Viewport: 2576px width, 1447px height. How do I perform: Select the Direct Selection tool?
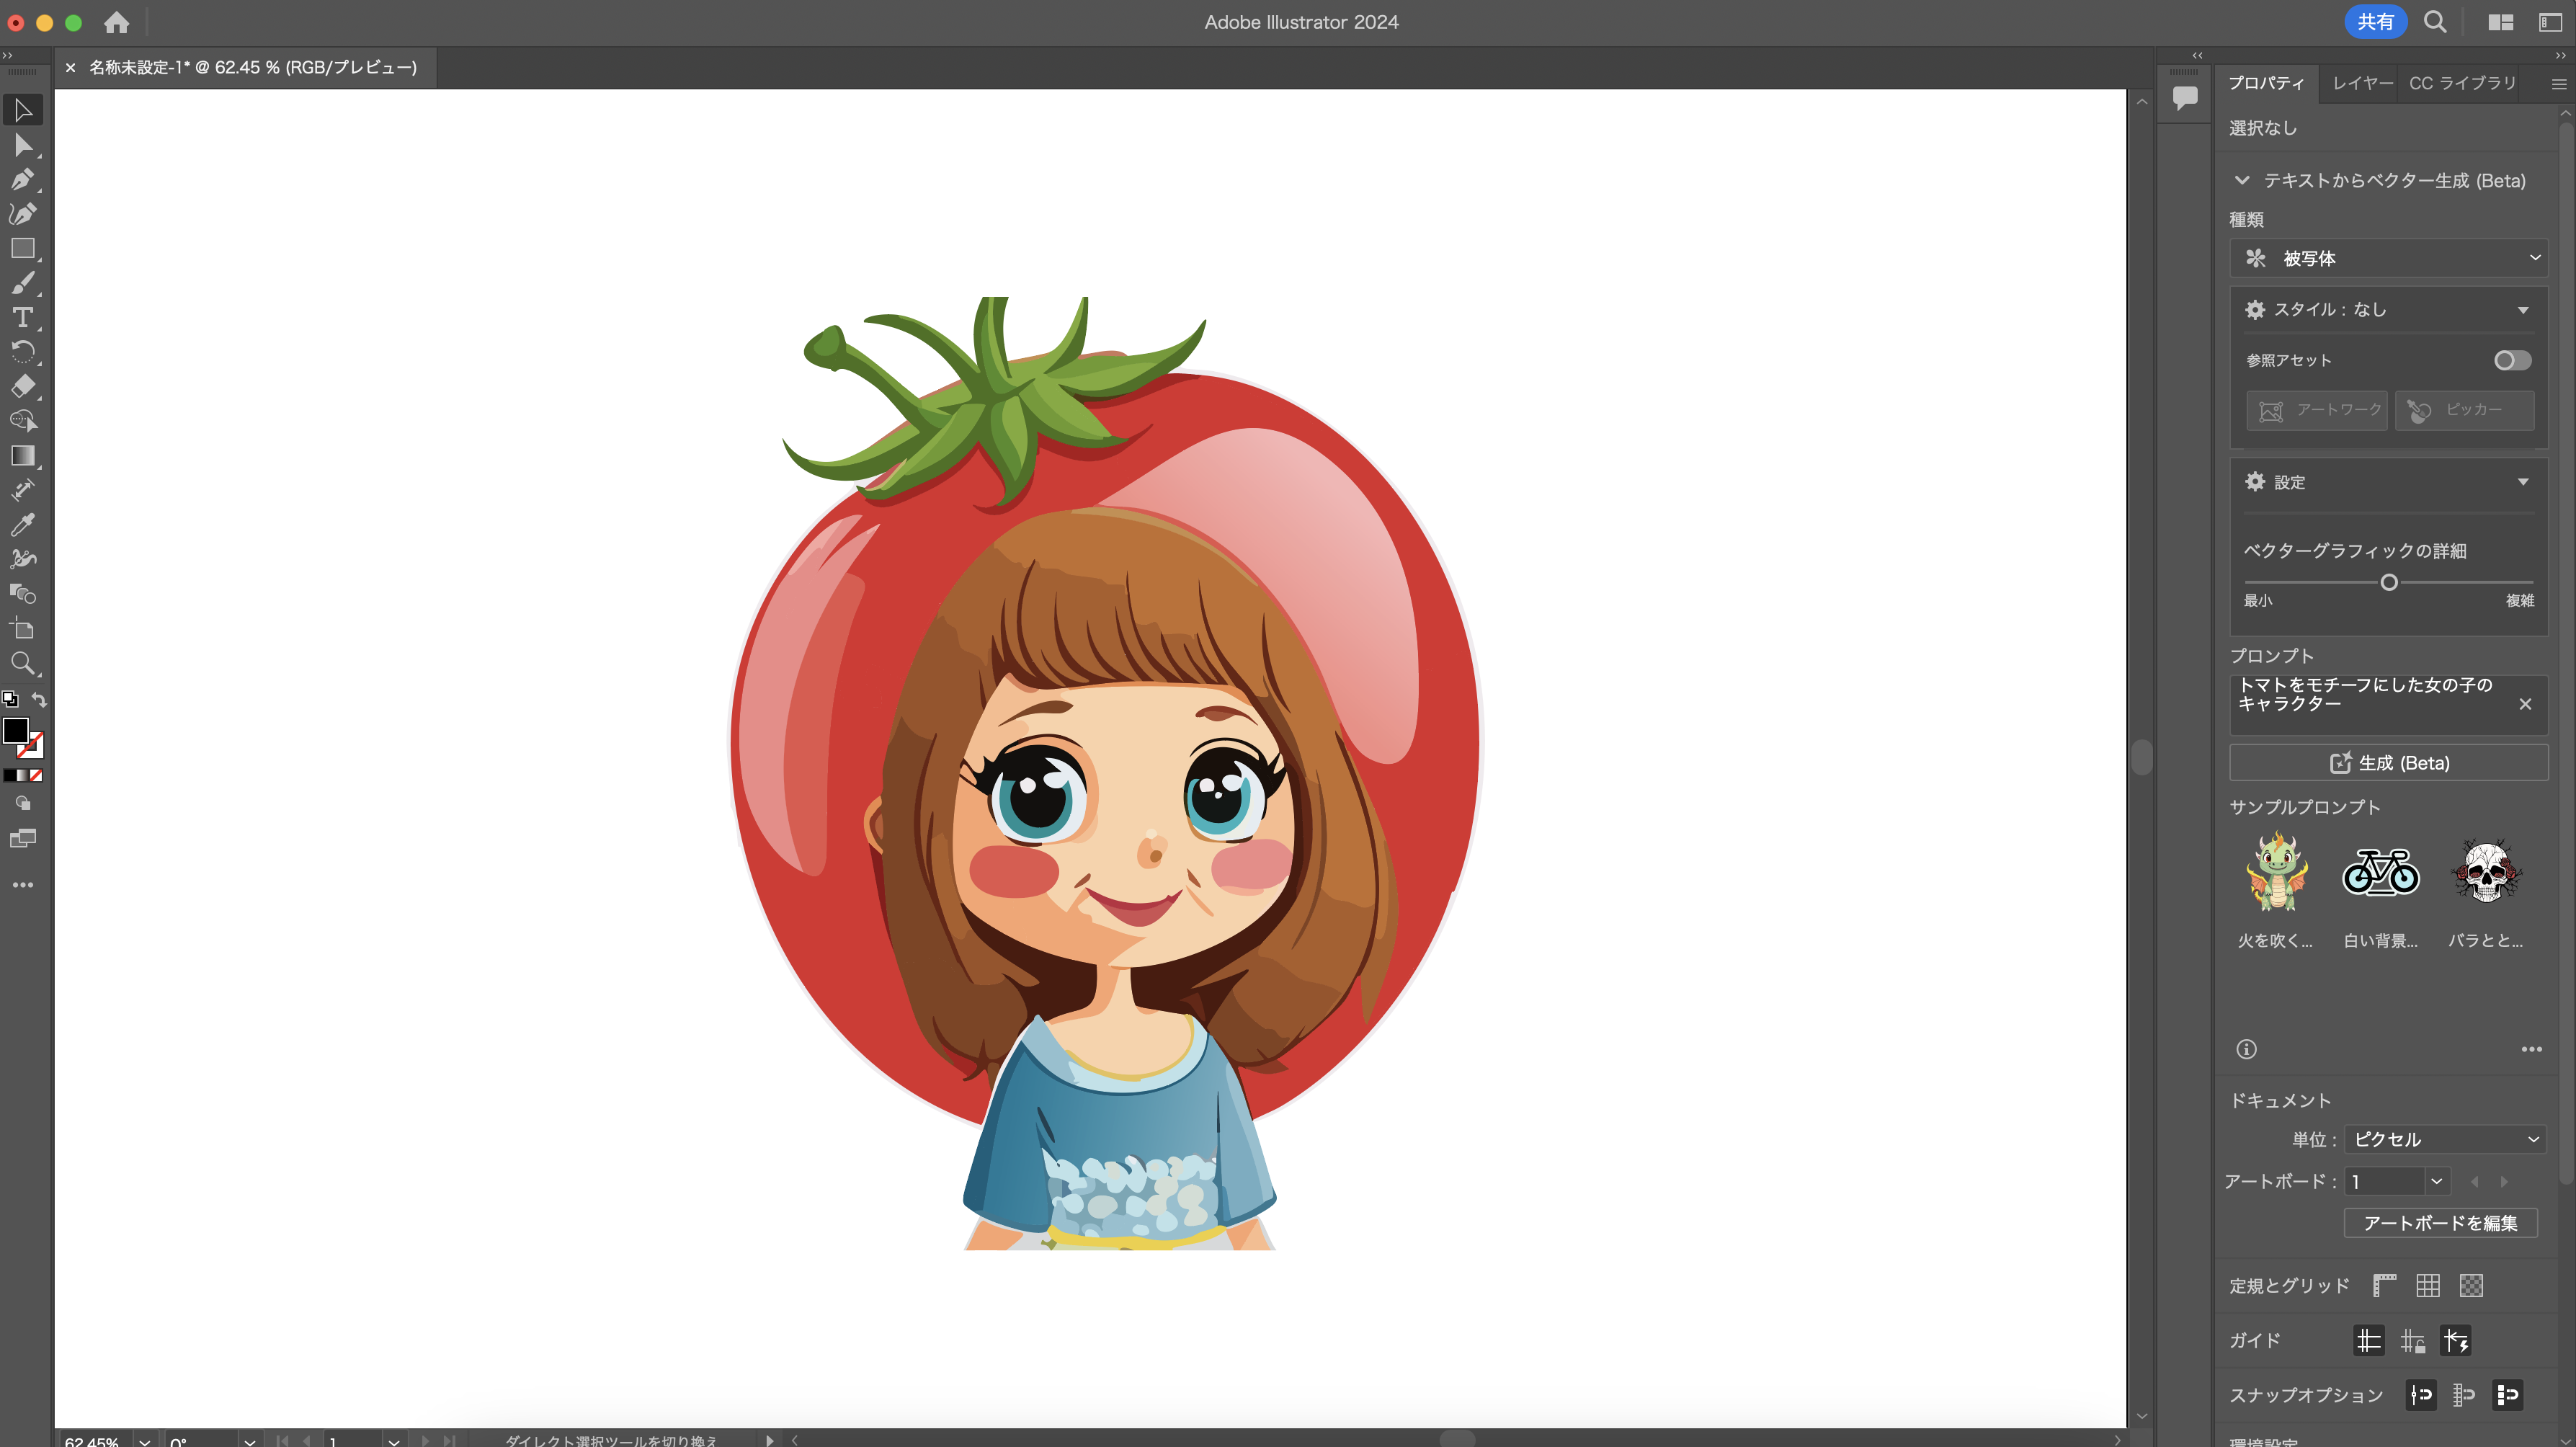point(23,145)
